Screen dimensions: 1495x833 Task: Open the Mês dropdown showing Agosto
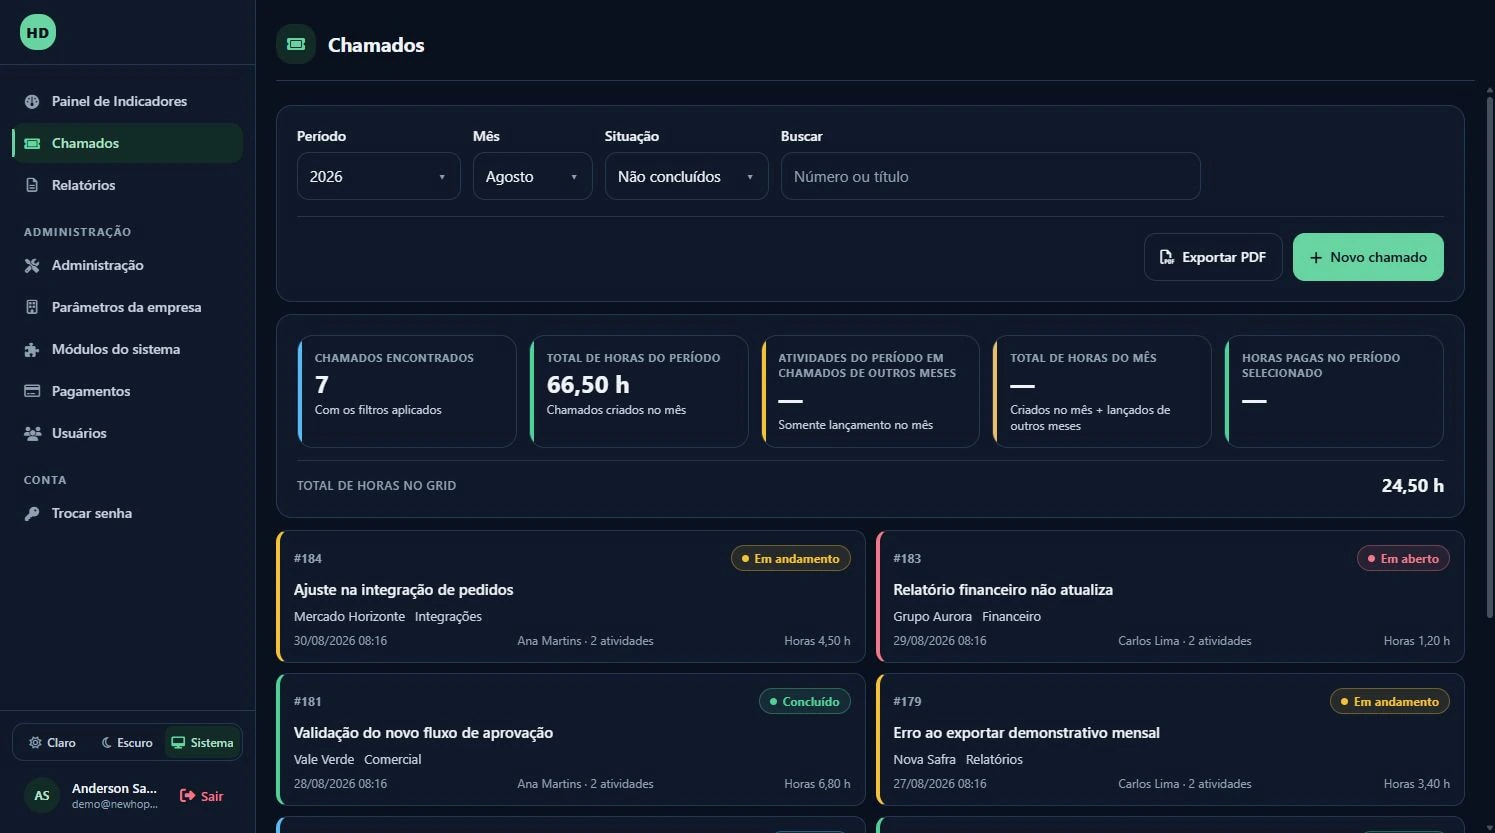pos(533,176)
